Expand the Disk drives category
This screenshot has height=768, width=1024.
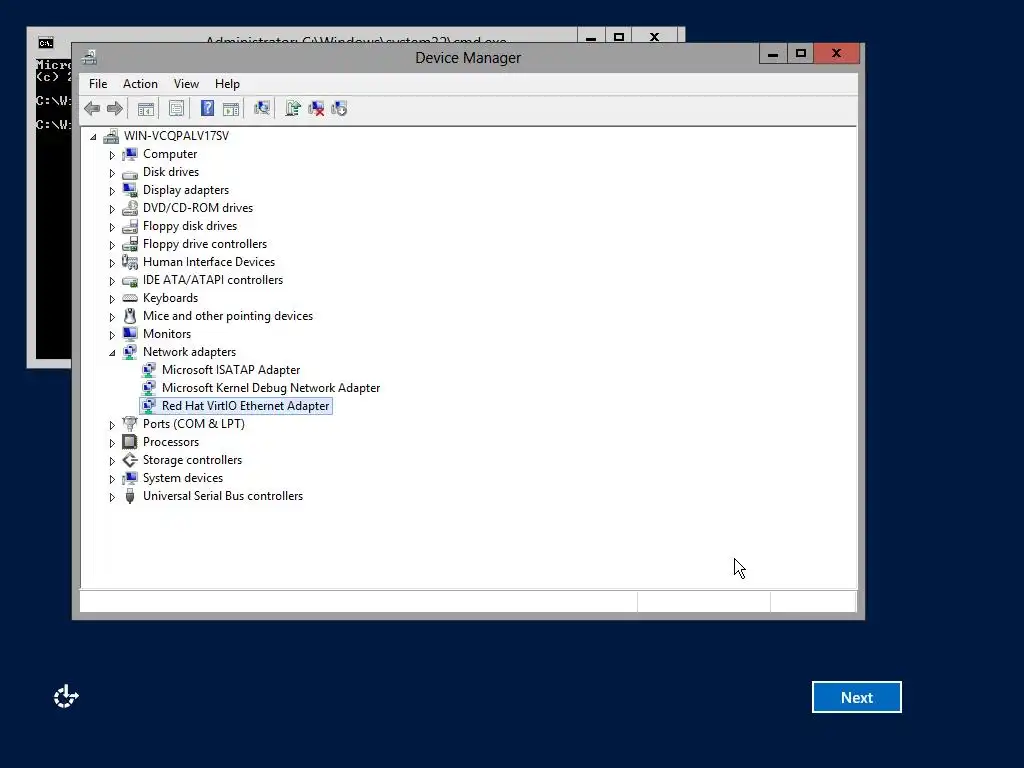(x=112, y=173)
